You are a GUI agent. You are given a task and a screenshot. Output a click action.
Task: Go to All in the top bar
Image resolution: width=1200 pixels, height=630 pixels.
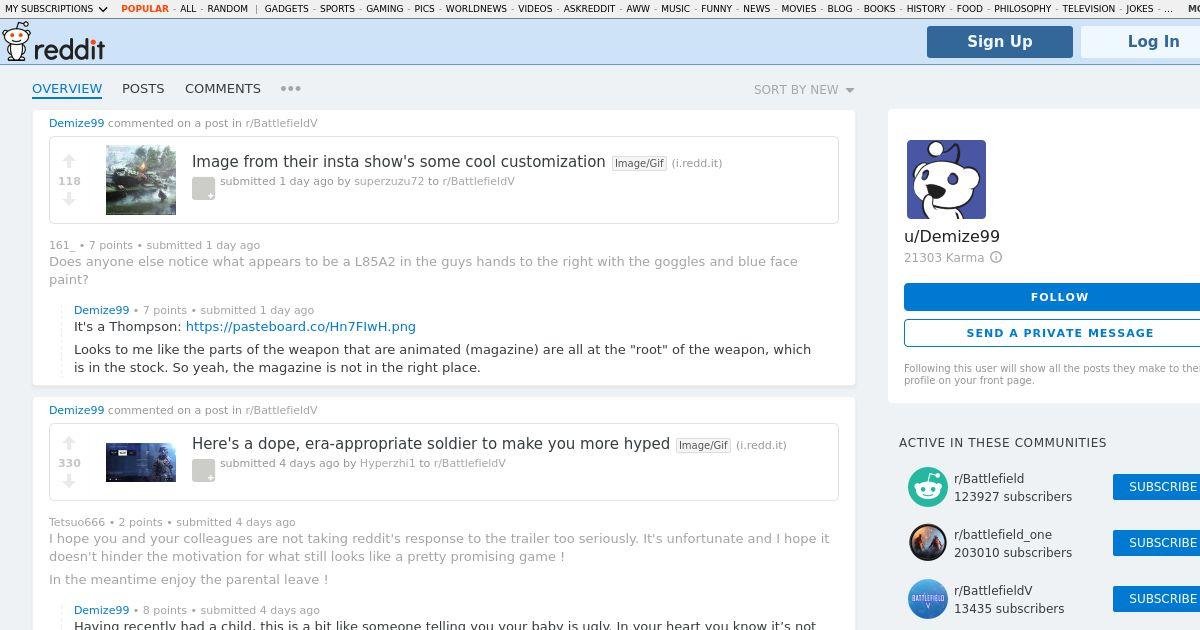(188, 9)
